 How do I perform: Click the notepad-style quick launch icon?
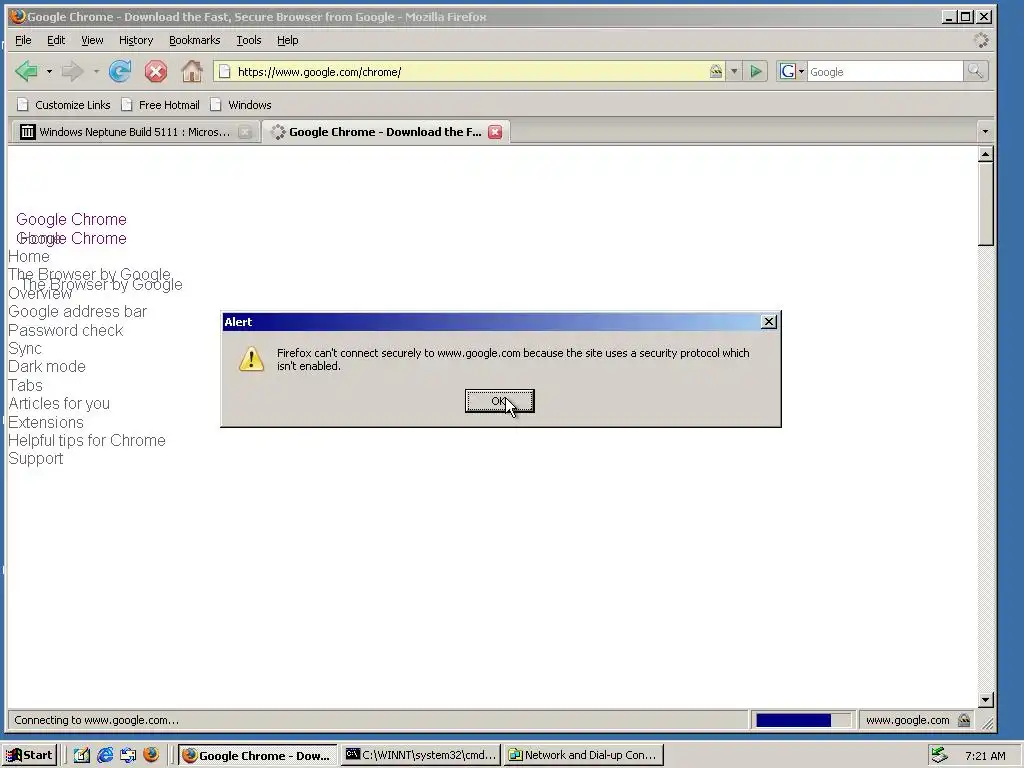coord(82,755)
